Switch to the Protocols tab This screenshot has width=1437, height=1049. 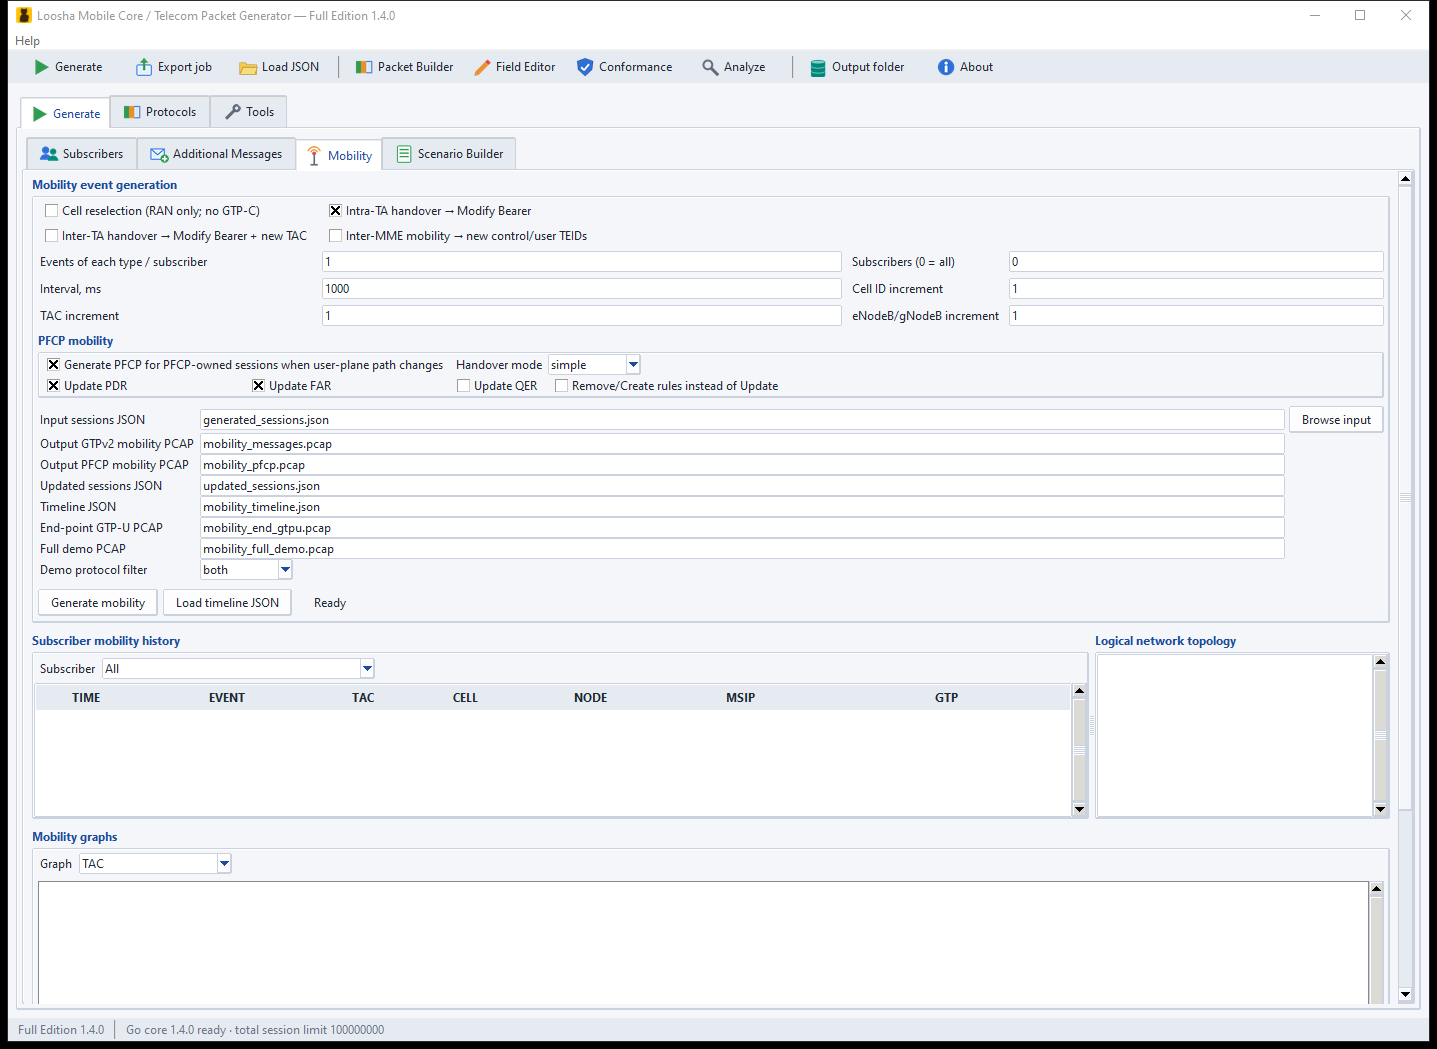[160, 112]
